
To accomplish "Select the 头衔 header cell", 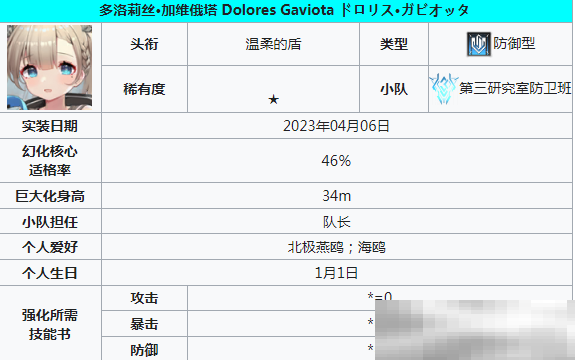I will [x=144, y=44].
